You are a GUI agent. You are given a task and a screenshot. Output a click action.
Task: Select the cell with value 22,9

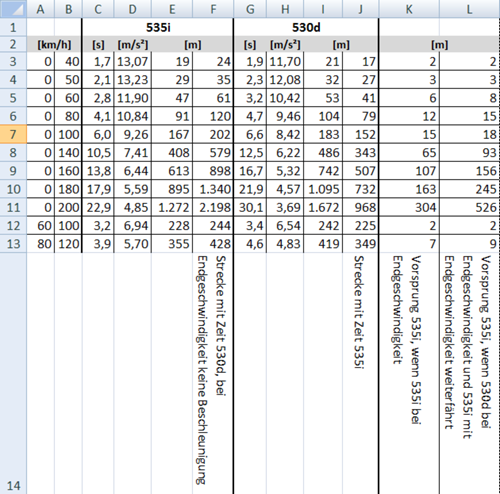pos(98,207)
